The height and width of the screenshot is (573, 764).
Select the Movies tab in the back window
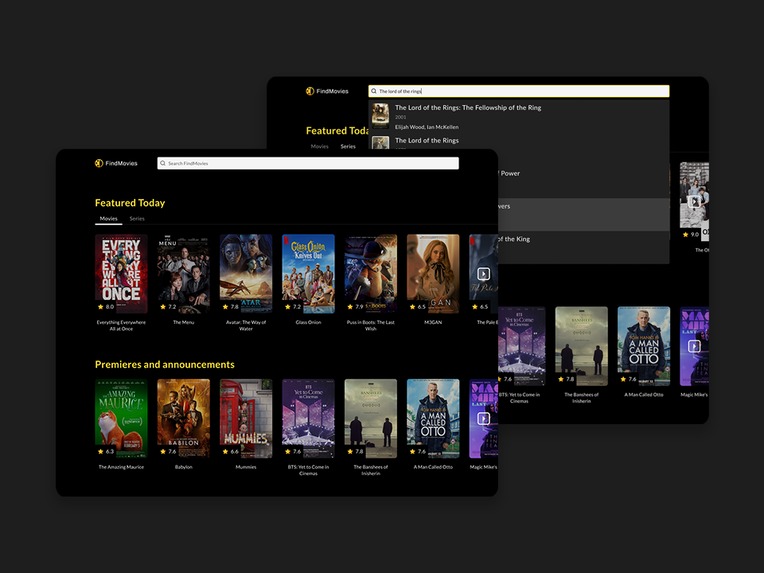click(x=320, y=146)
